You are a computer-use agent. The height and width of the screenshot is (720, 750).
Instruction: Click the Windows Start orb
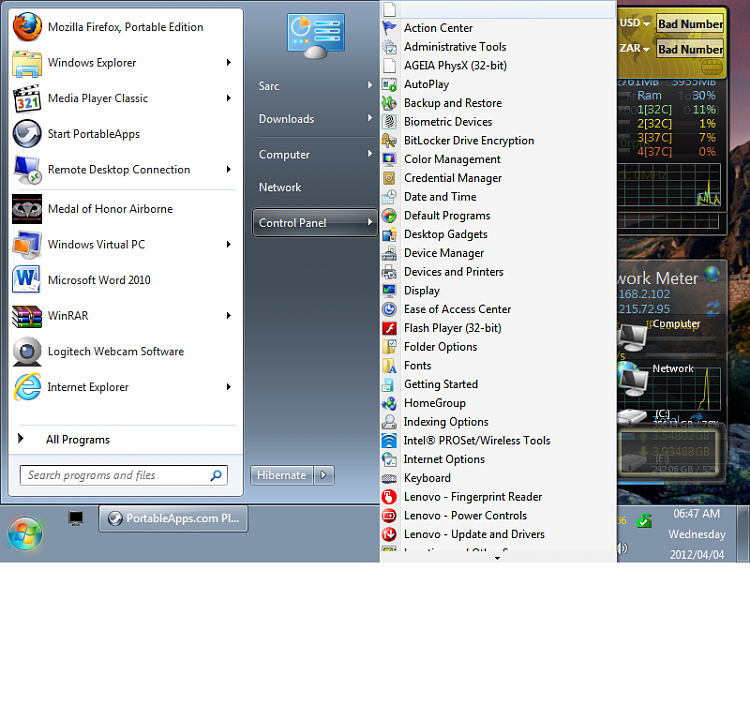pos(25,533)
